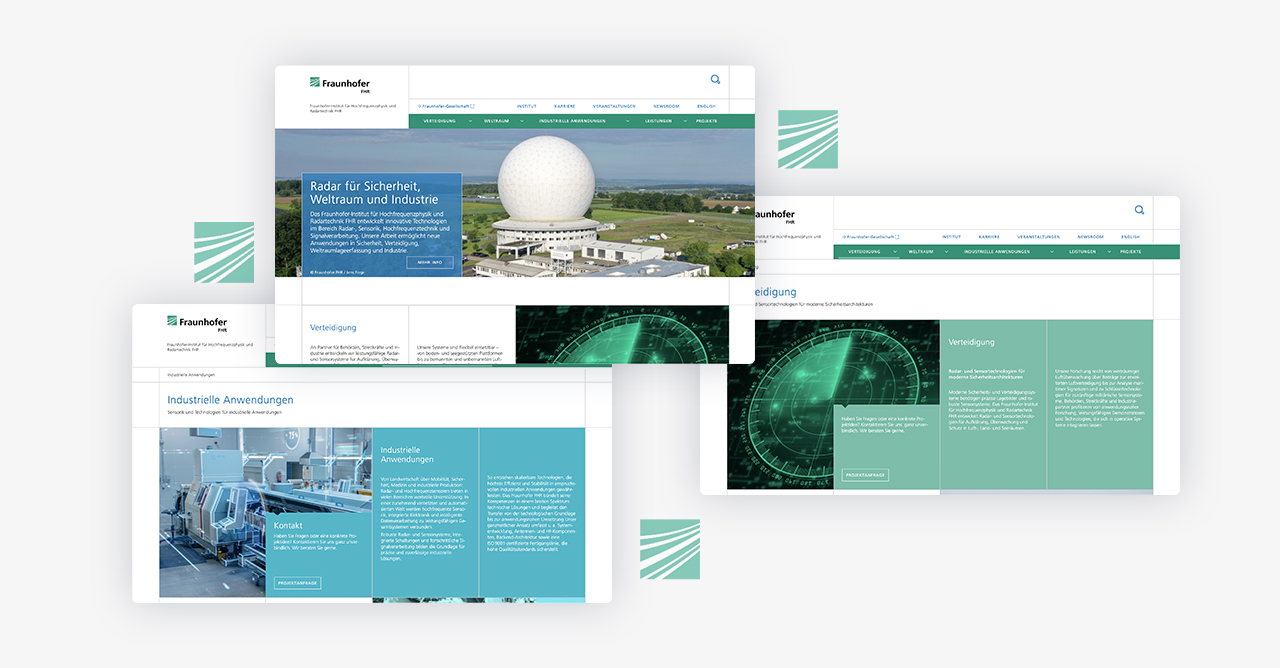Viewport: 1280px width, 668px height.
Task: Expand chevron beside VERTEIDIGUNG in right page window
Action: [x=895, y=252]
